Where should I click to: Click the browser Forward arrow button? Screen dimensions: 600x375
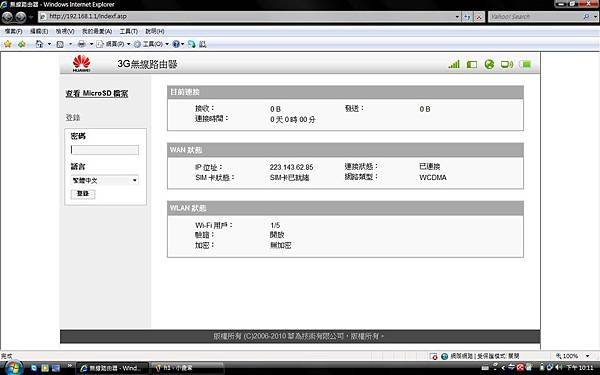[21, 17]
